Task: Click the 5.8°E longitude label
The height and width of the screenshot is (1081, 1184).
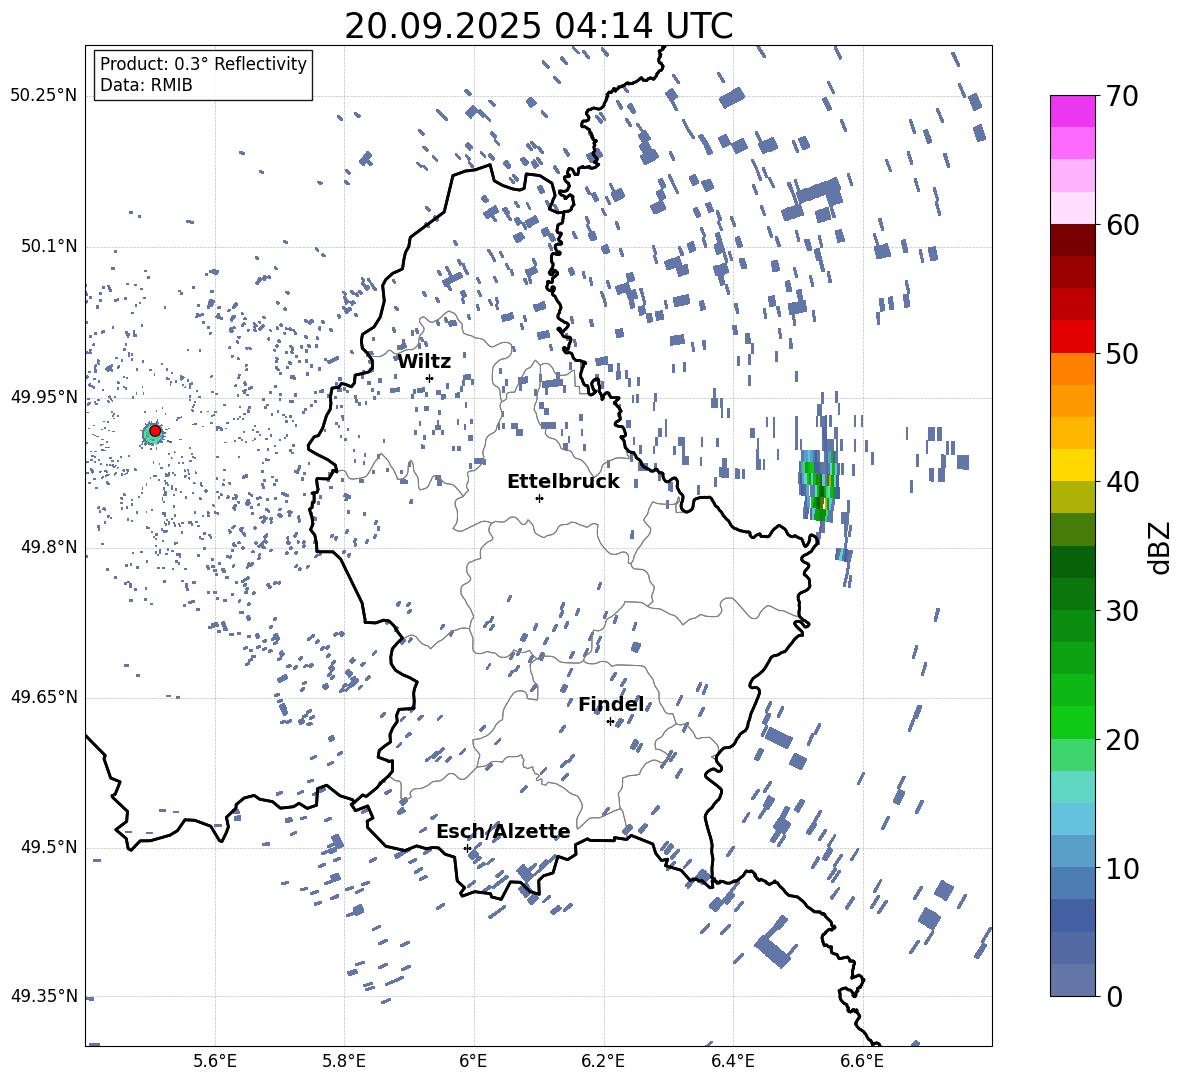Action: [344, 1061]
